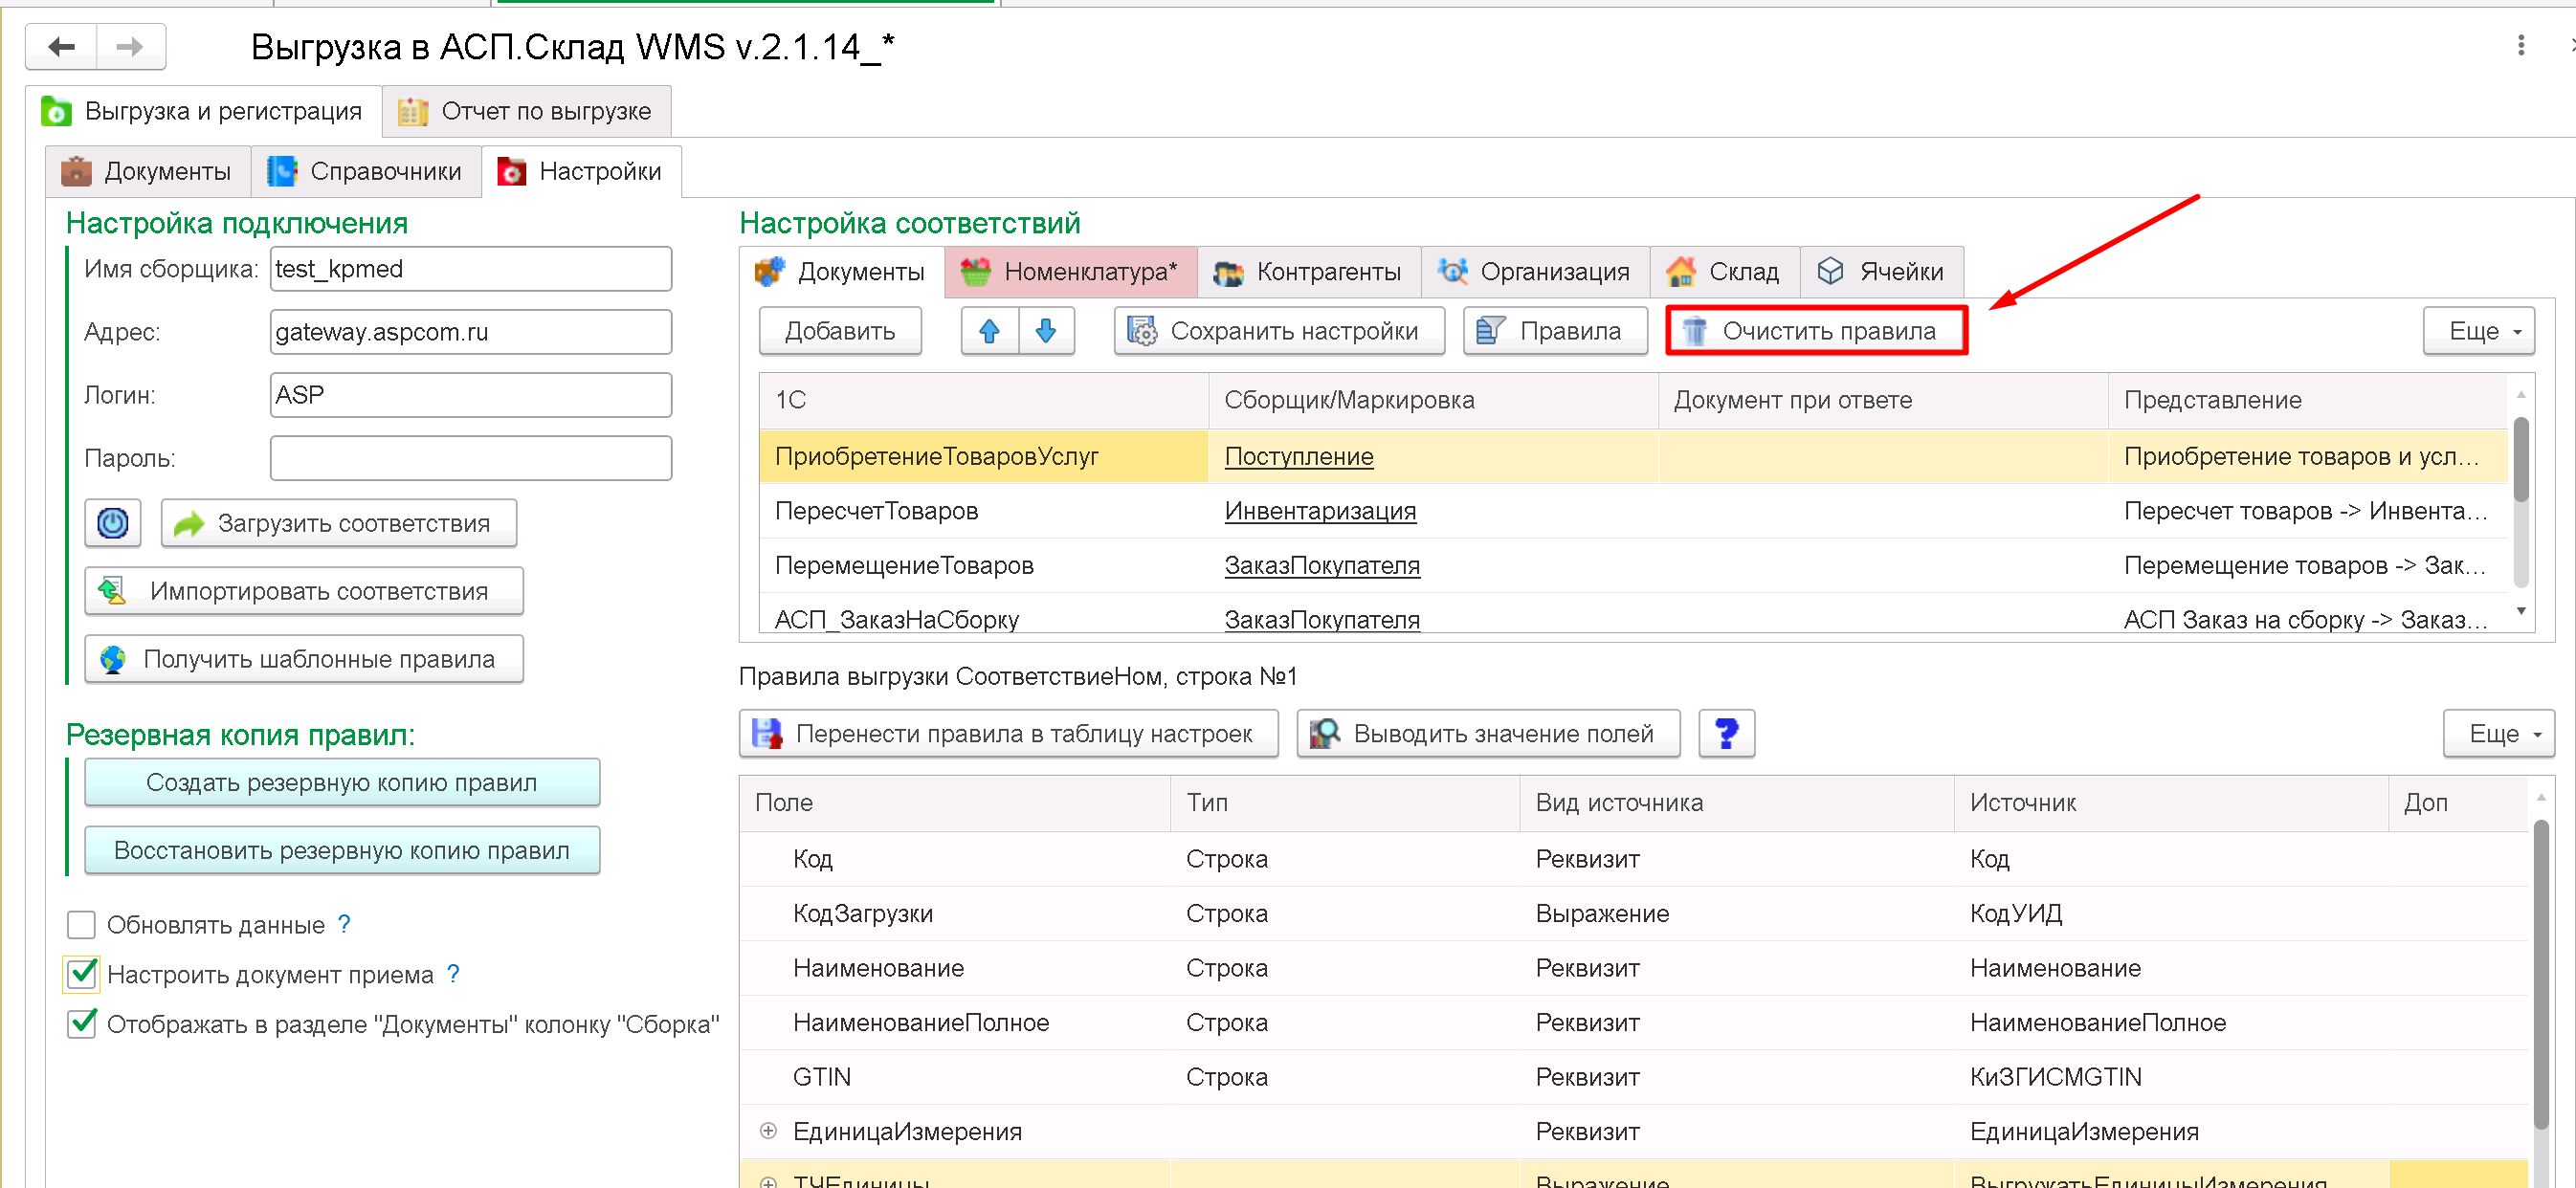Go forward with the right arrow button
2576x1188 pixels.
click(130, 46)
